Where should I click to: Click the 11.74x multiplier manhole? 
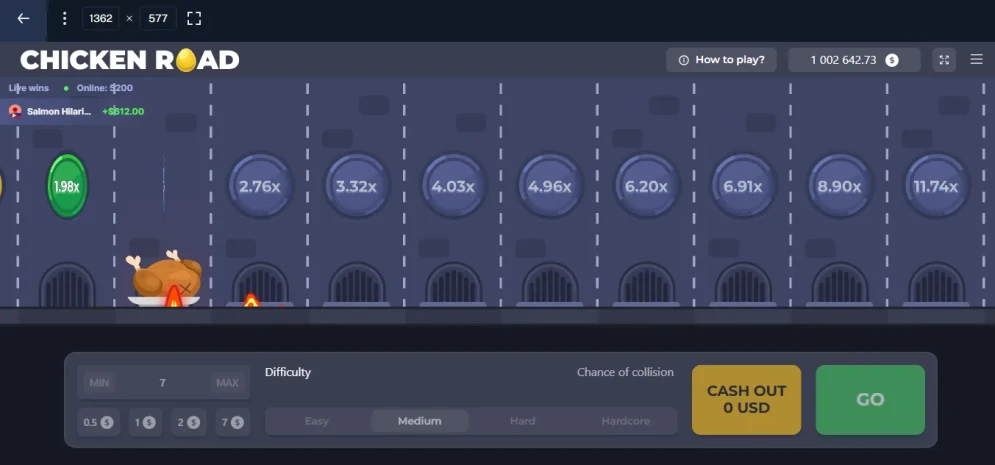coord(935,187)
